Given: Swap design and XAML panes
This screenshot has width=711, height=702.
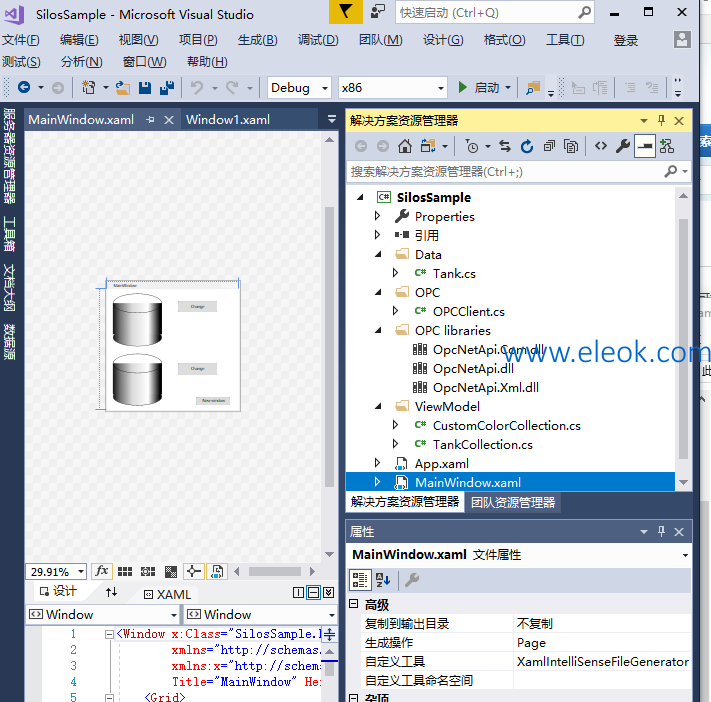Looking at the screenshot, I should [112, 592].
